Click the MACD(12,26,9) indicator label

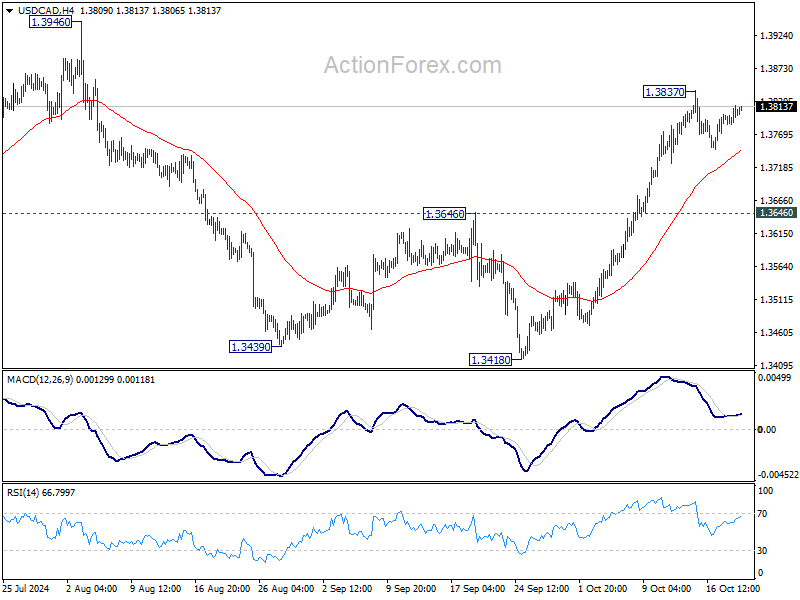(40, 380)
